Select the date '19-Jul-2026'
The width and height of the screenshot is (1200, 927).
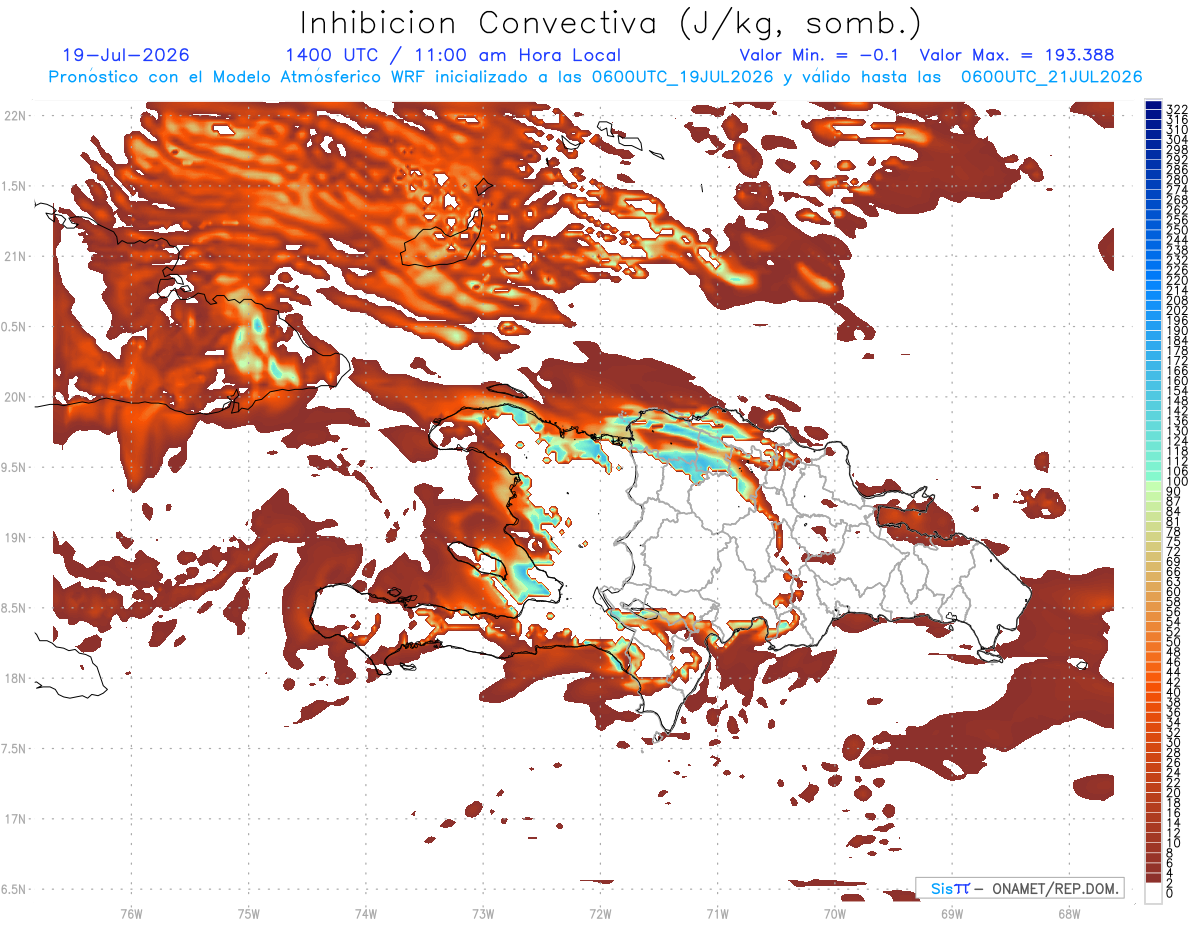(x=125, y=56)
